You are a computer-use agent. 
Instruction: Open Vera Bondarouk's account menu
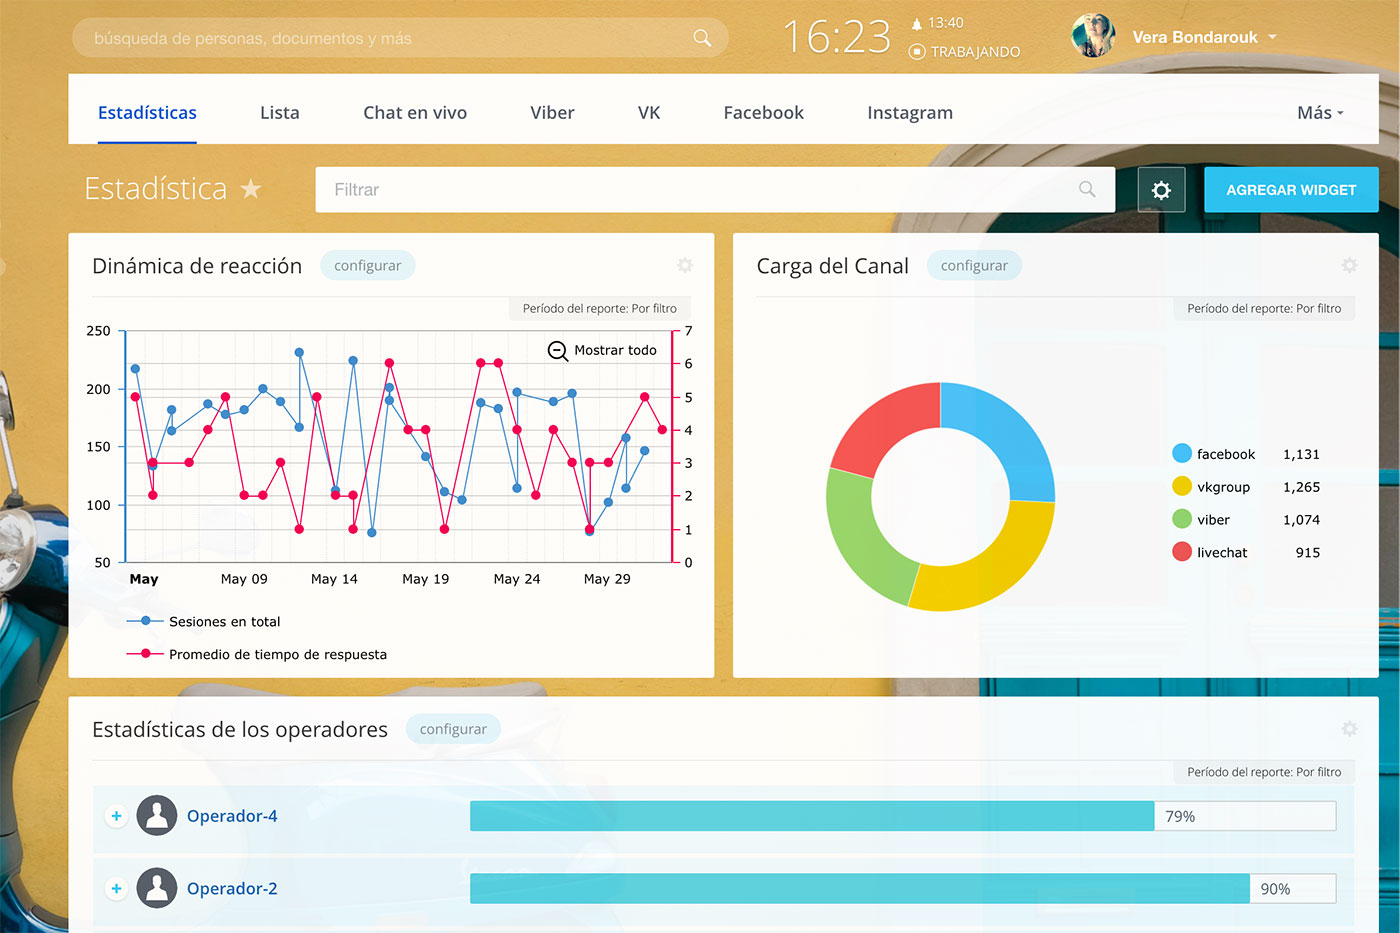[x=1194, y=37]
